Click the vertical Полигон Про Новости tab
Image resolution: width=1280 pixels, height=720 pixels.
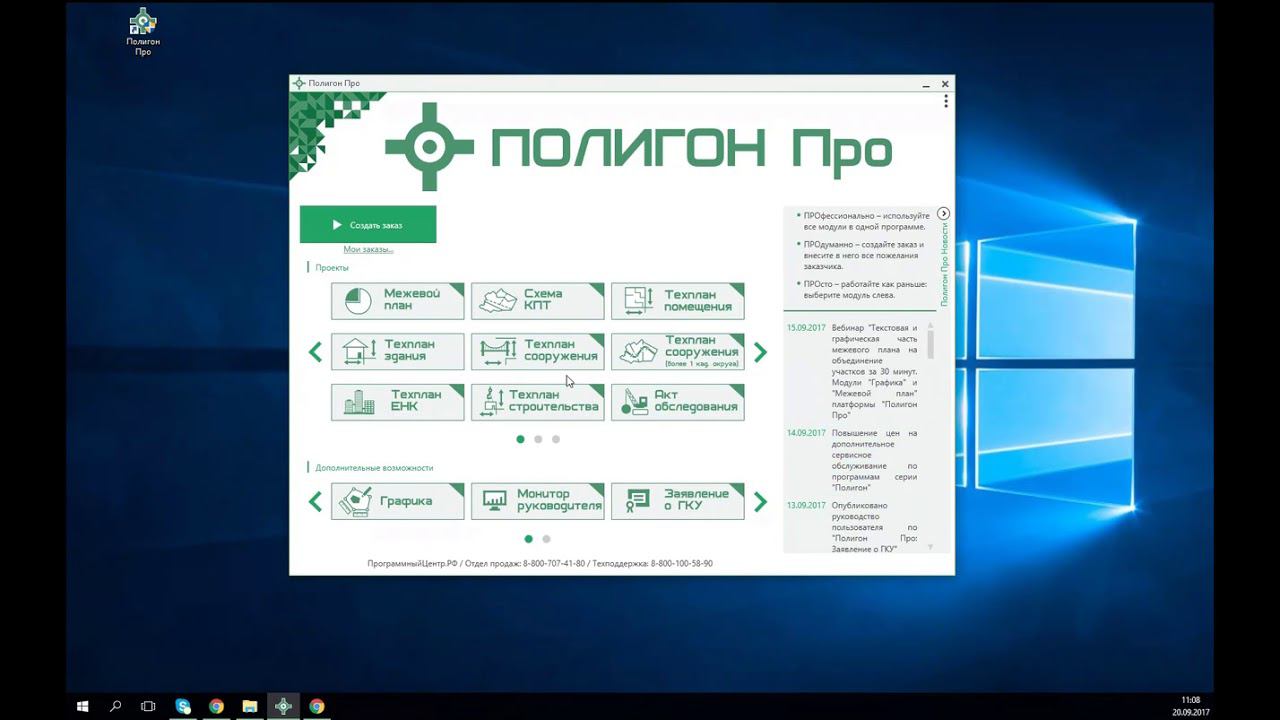(943, 264)
